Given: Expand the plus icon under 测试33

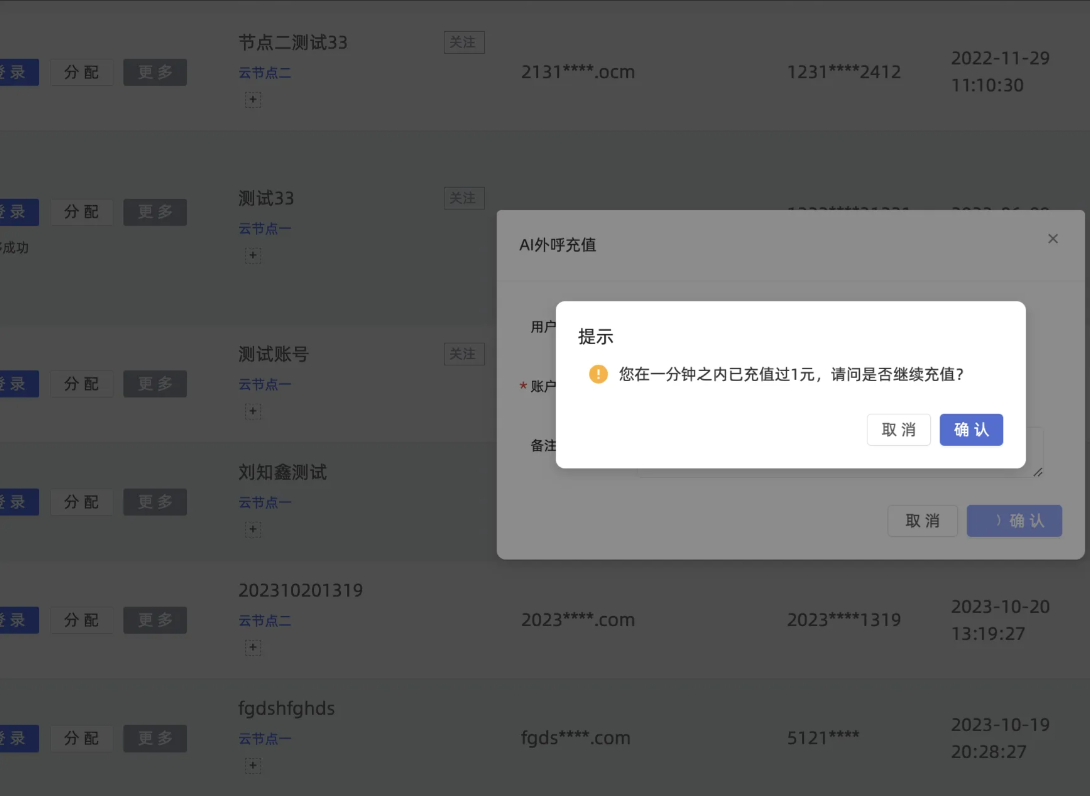Looking at the screenshot, I should pyautogui.click(x=253, y=255).
